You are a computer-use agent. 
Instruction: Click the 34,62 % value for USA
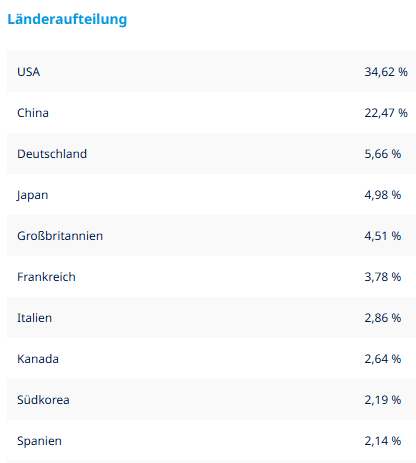click(386, 72)
